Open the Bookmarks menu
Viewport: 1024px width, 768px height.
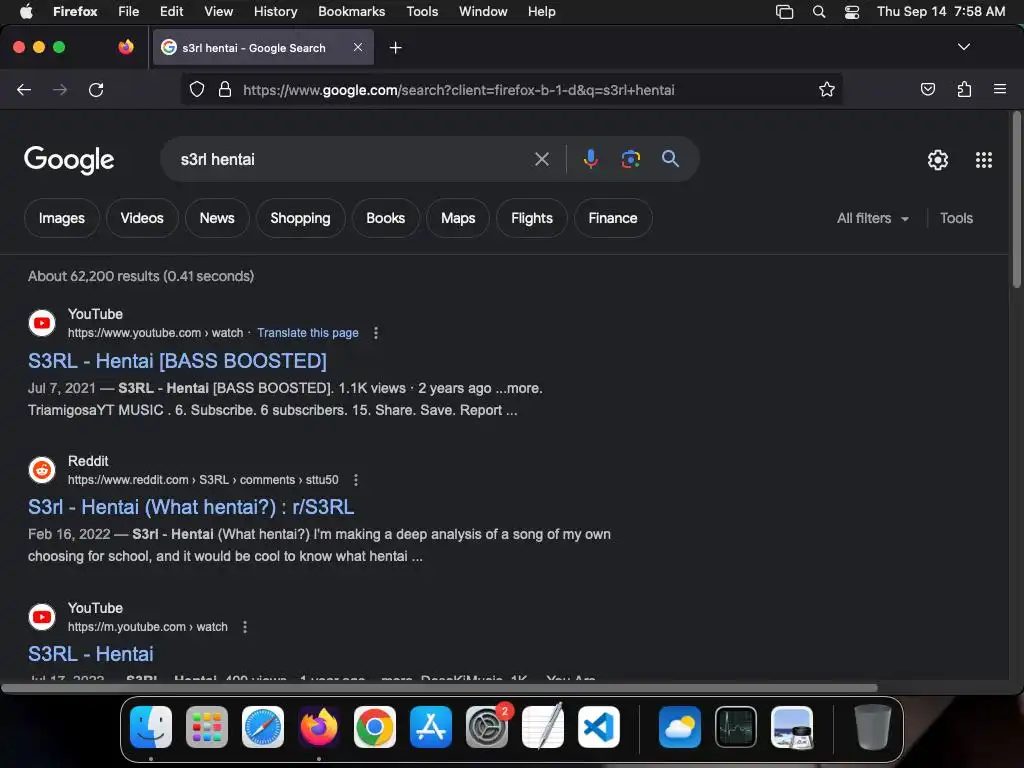351,11
